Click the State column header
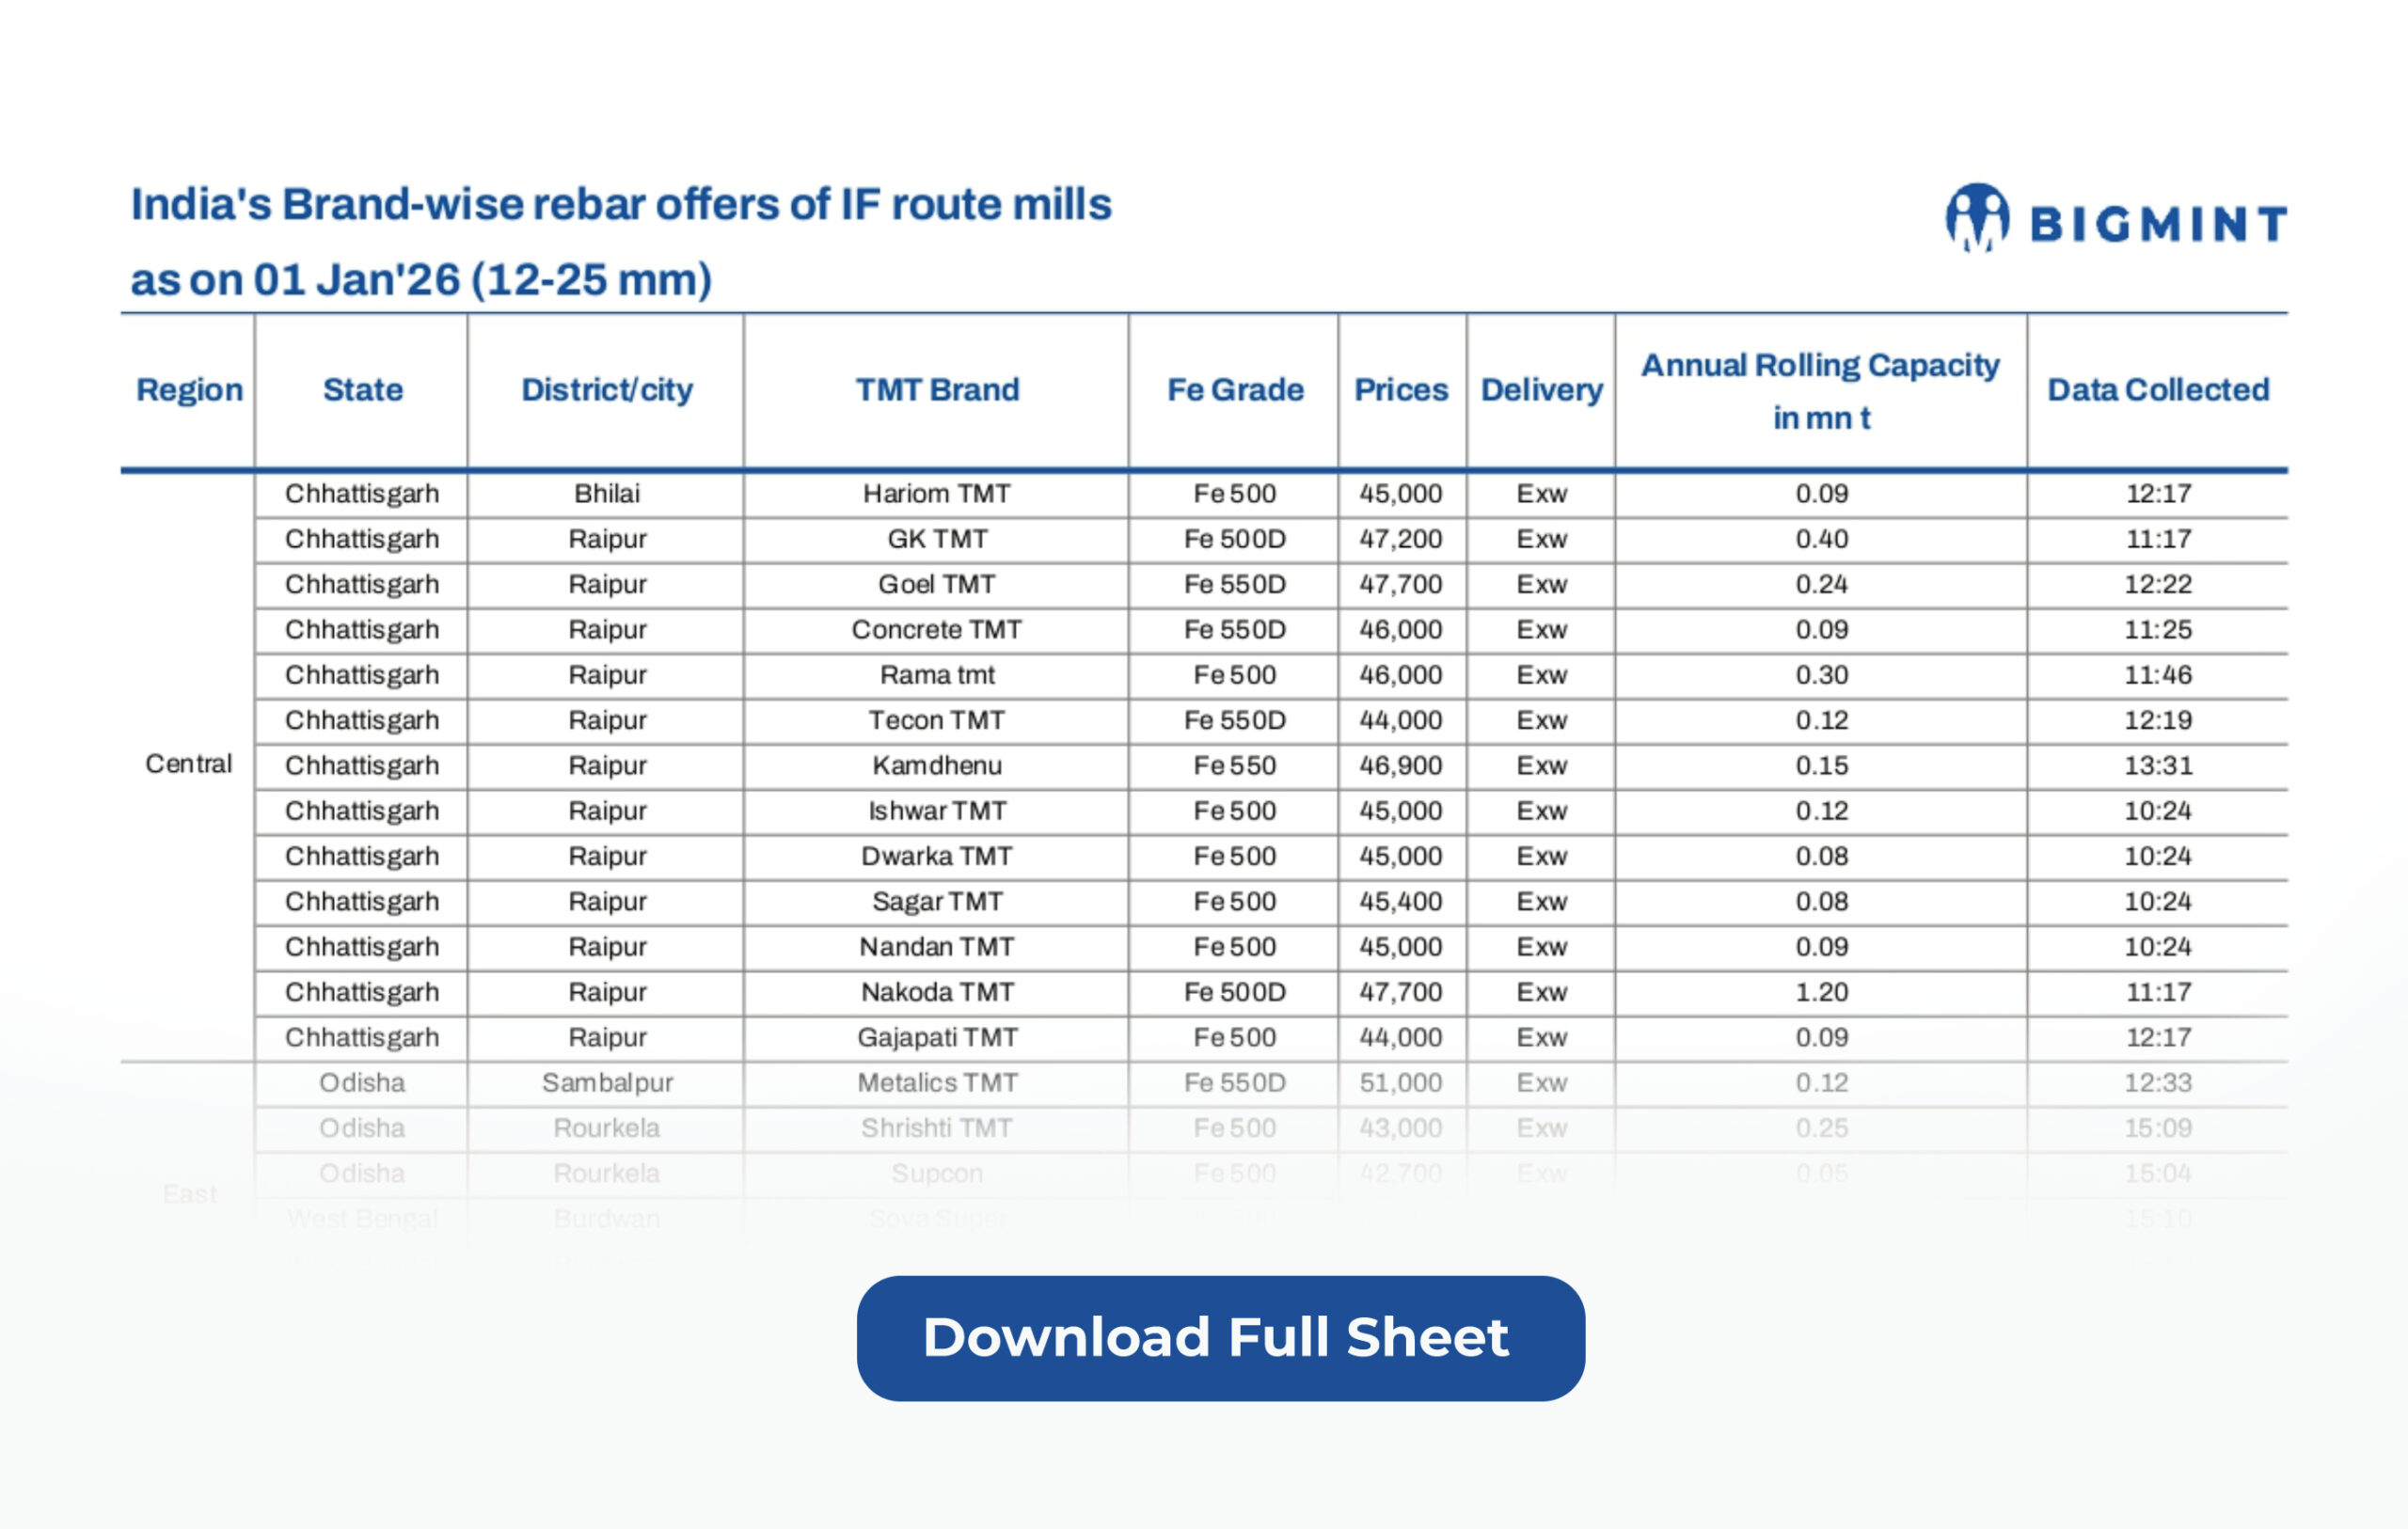The height and width of the screenshot is (1529, 2408). [362, 390]
